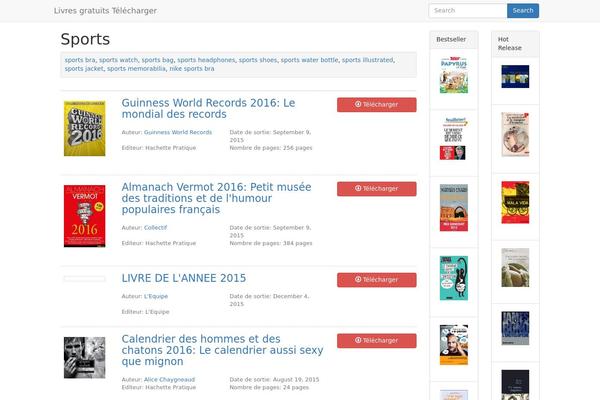Viewport: 600px width, 400px height.
Task: Click the 256 pages page count text
Action: pos(271,148)
